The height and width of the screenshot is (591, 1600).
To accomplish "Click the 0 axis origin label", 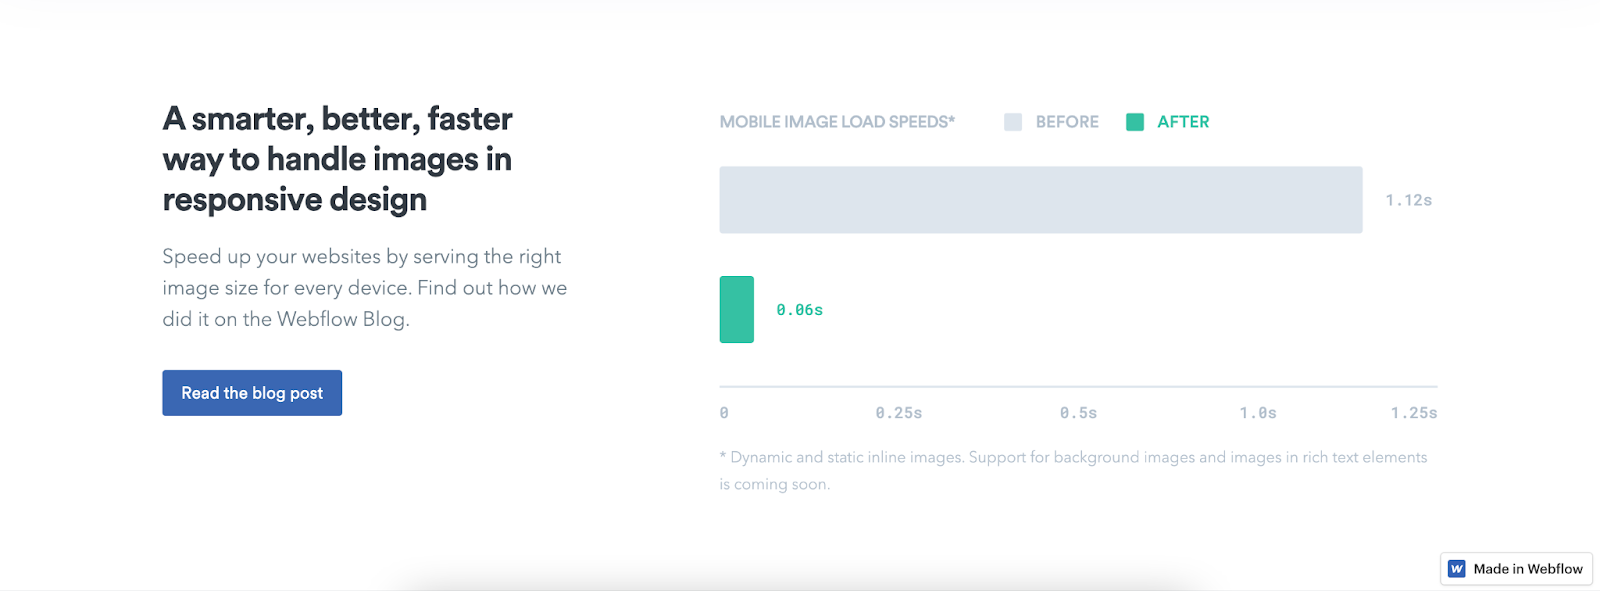I will [724, 413].
